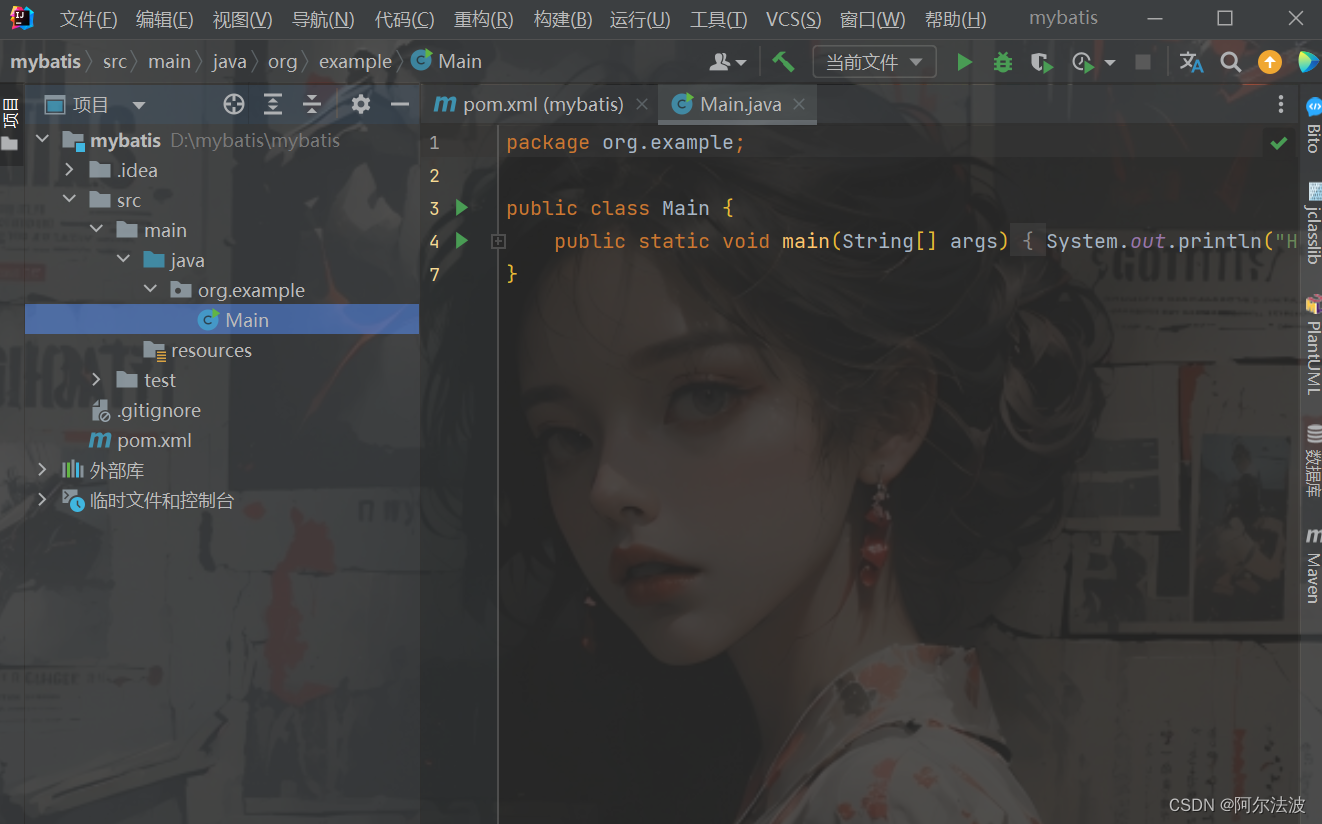The width and height of the screenshot is (1322, 824).
Task: Collapse the org.example package
Action: 150,290
